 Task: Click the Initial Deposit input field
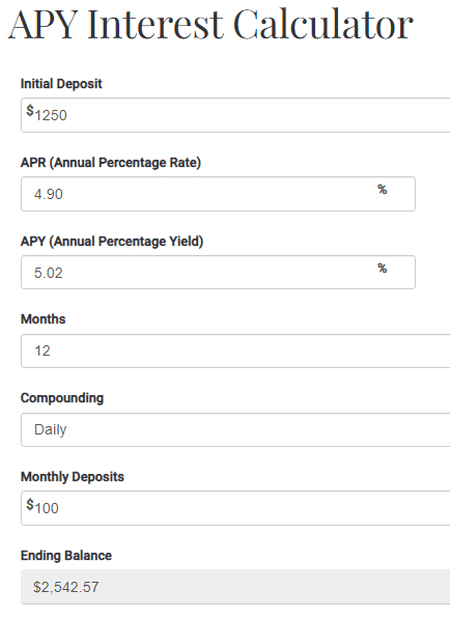click(x=236, y=115)
